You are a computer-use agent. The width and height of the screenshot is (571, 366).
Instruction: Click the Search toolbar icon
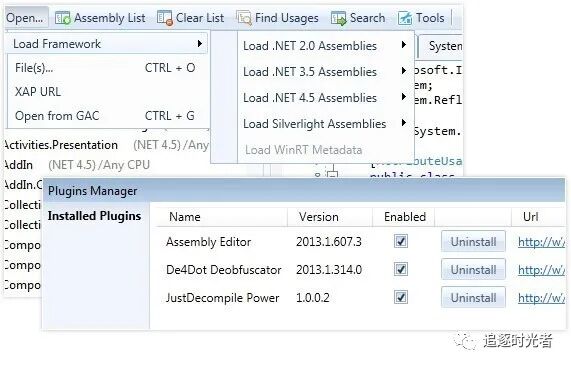click(x=339, y=18)
